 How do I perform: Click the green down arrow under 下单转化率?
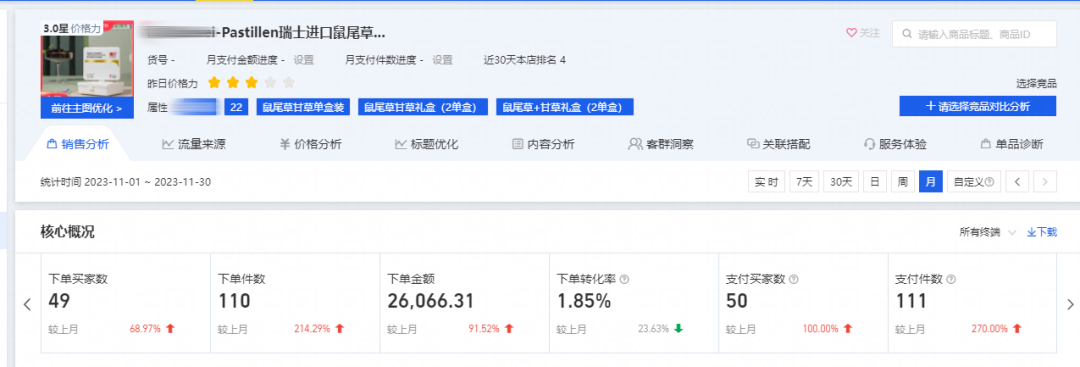(x=678, y=329)
